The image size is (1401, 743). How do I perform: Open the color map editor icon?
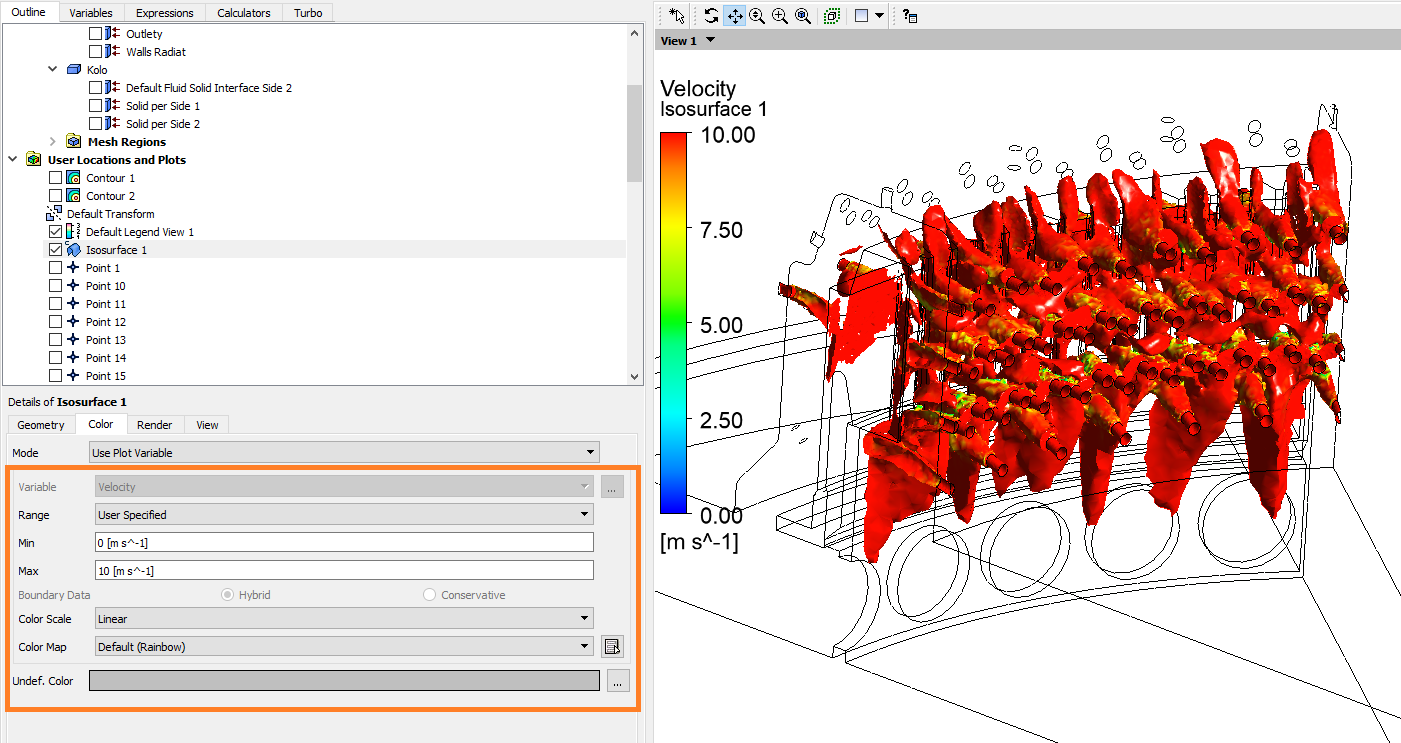(613, 647)
